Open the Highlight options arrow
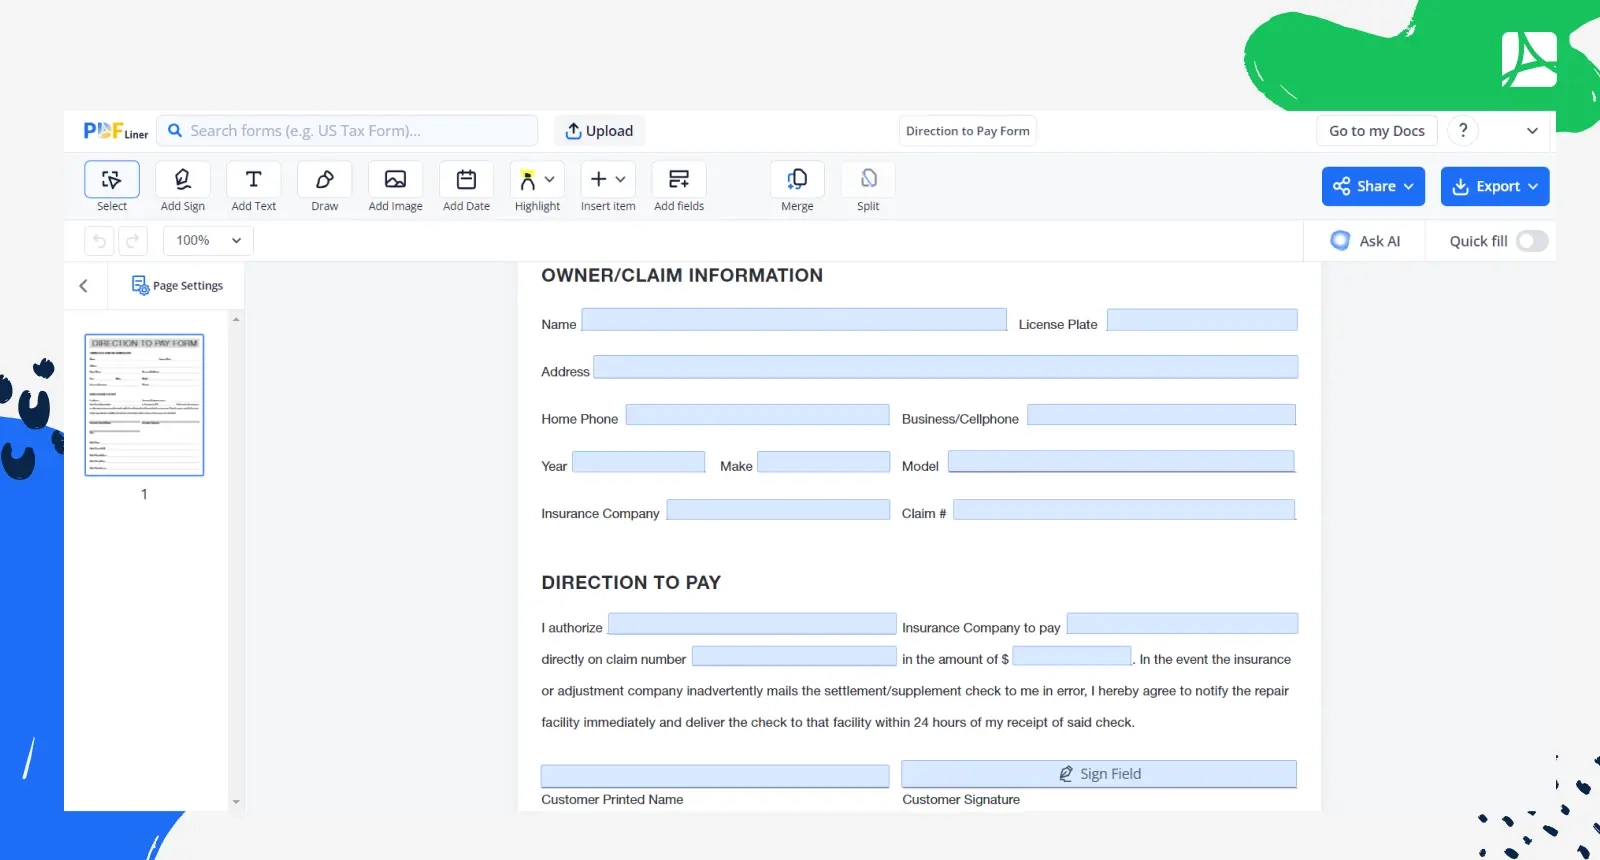 (x=550, y=180)
